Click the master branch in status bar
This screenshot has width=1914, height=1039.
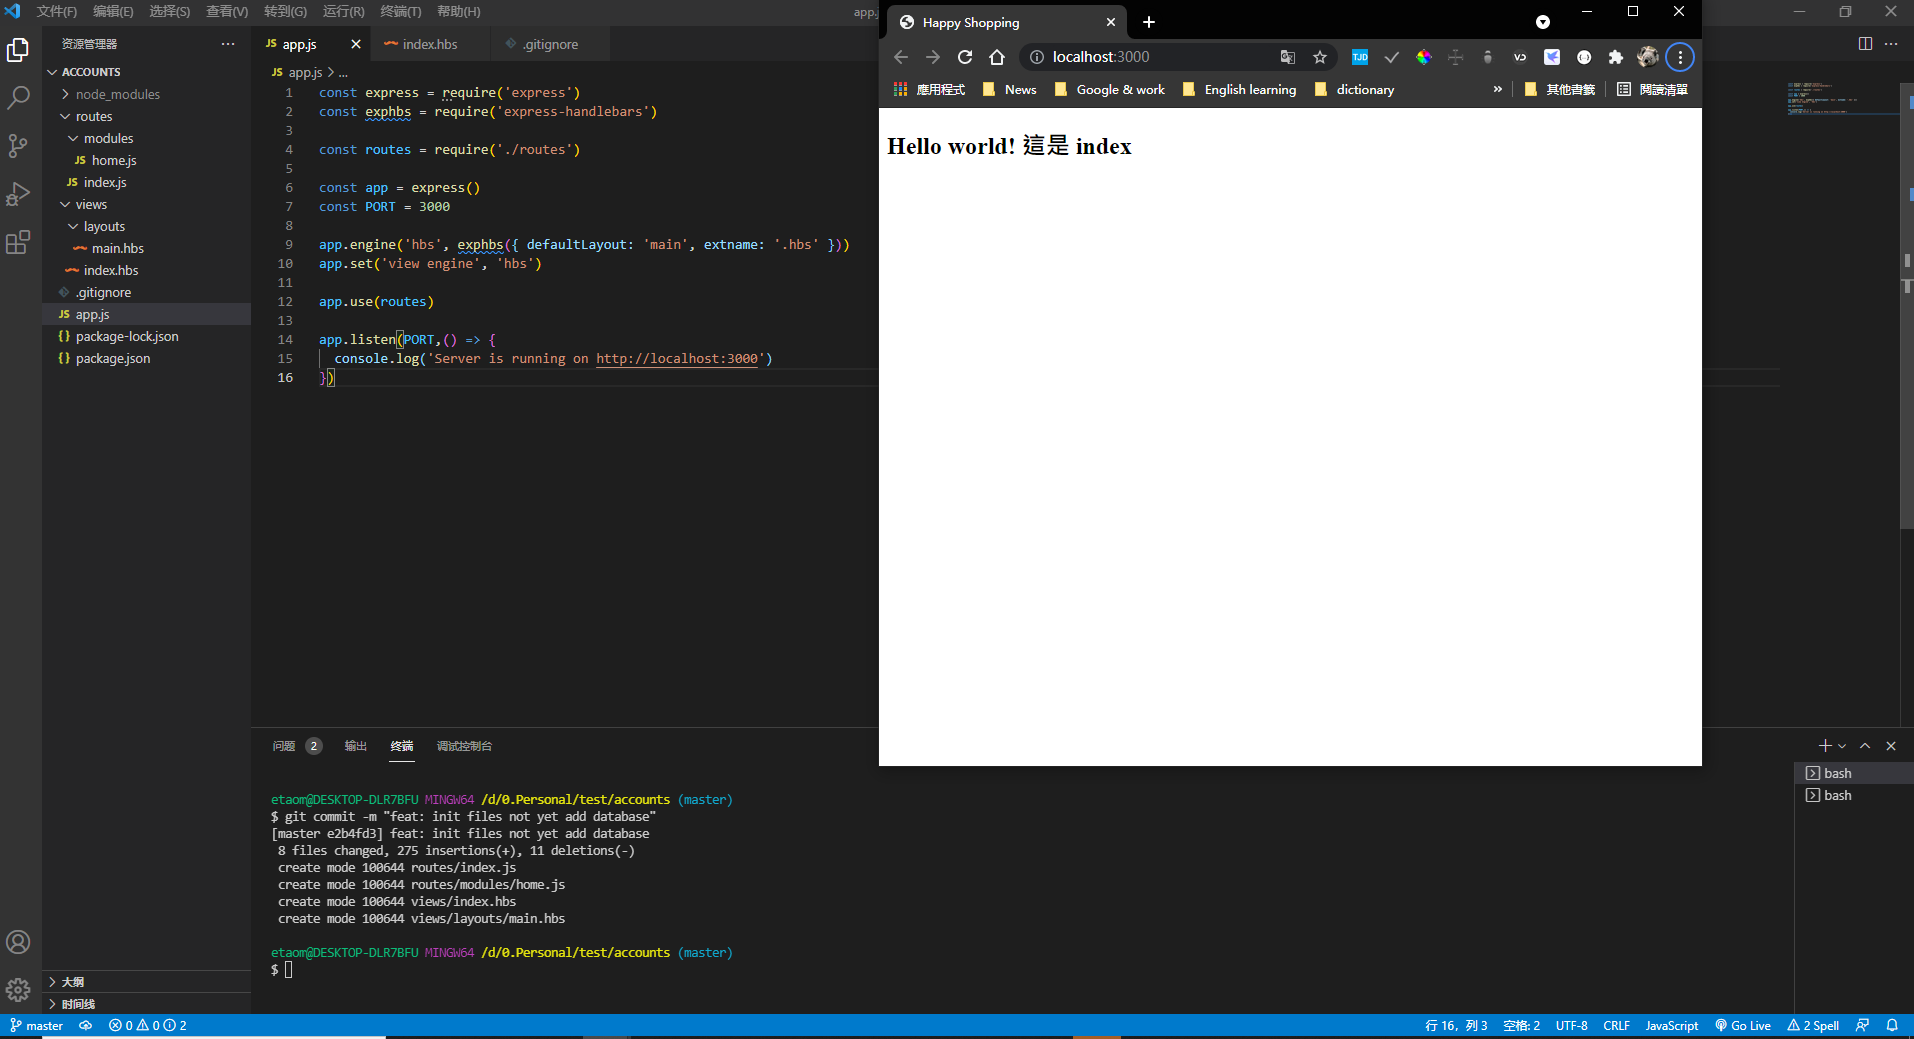click(x=37, y=1026)
